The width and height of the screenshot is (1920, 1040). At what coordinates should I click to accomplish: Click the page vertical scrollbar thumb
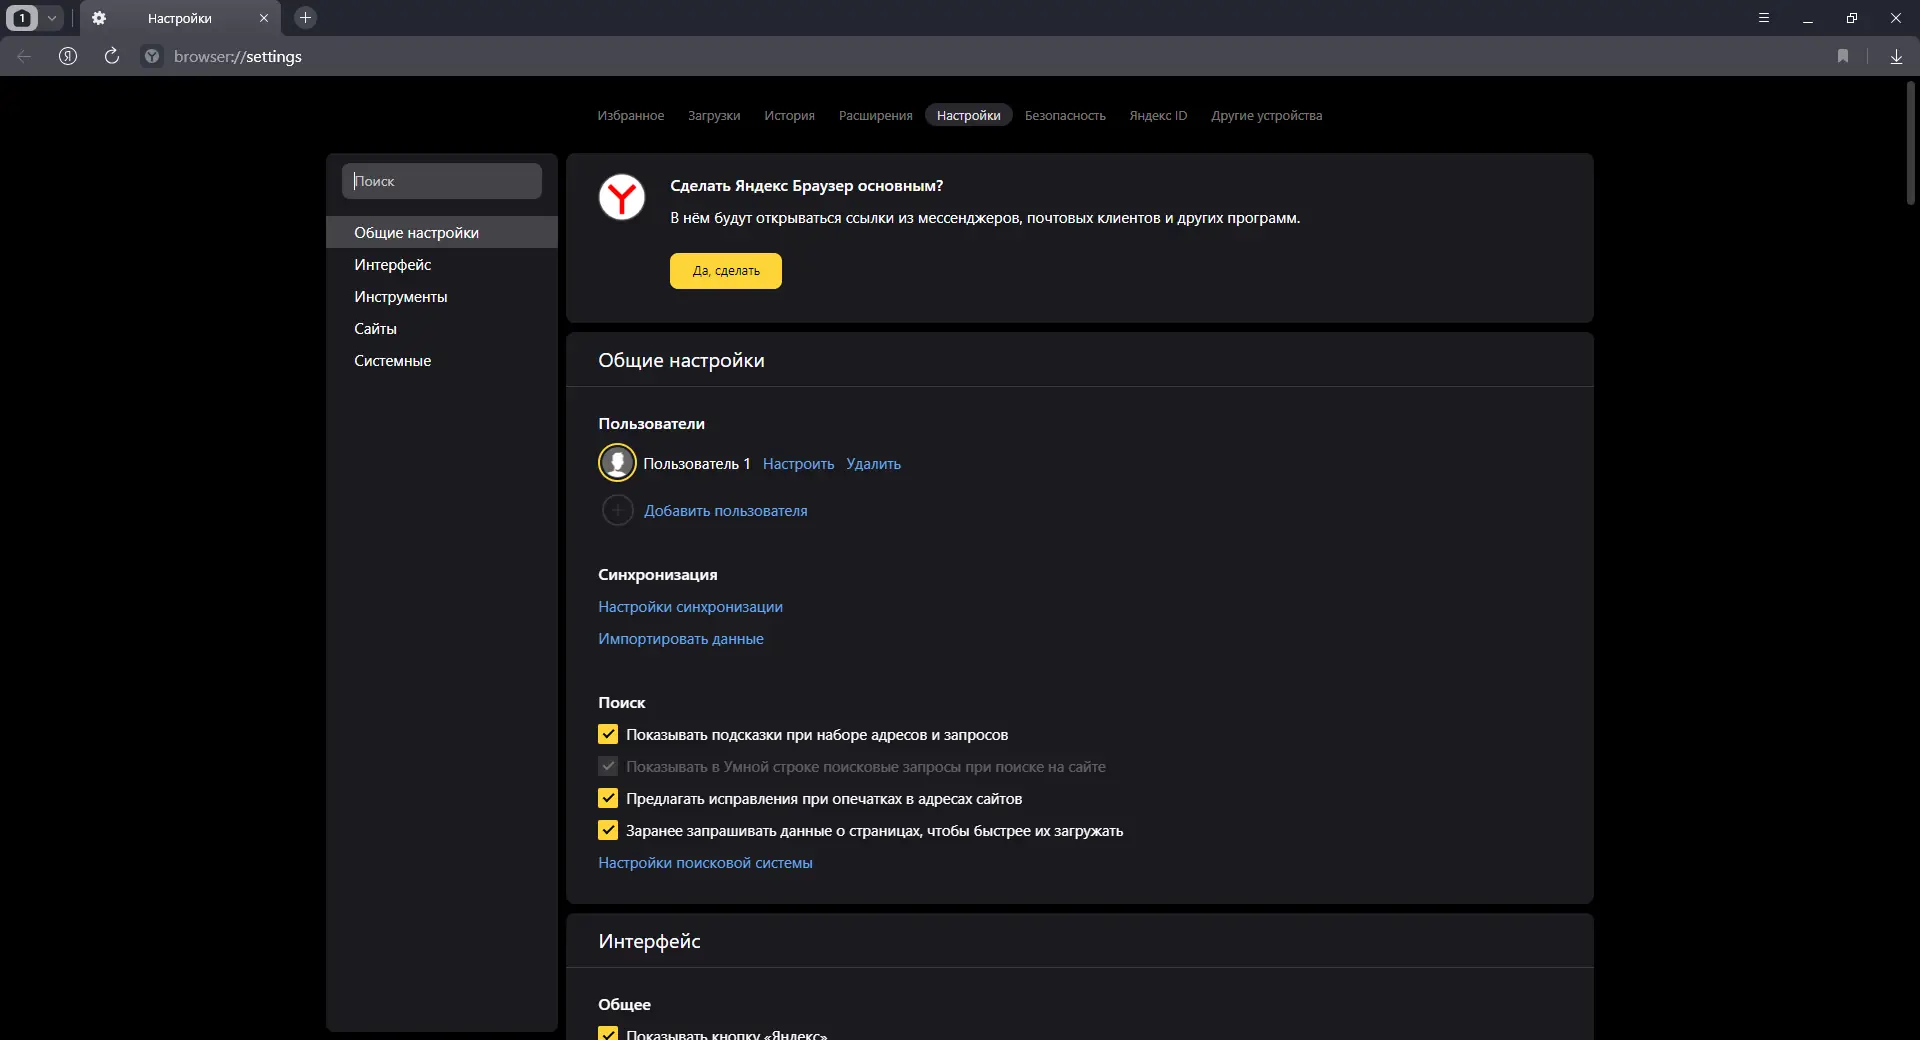tap(1910, 142)
